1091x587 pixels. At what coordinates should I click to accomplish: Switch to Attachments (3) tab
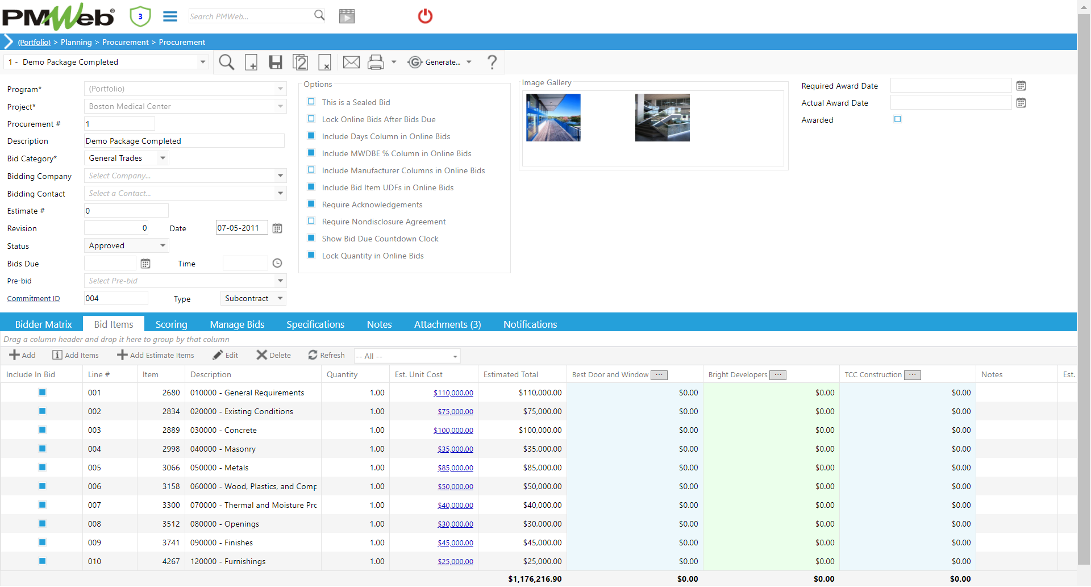tap(447, 324)
